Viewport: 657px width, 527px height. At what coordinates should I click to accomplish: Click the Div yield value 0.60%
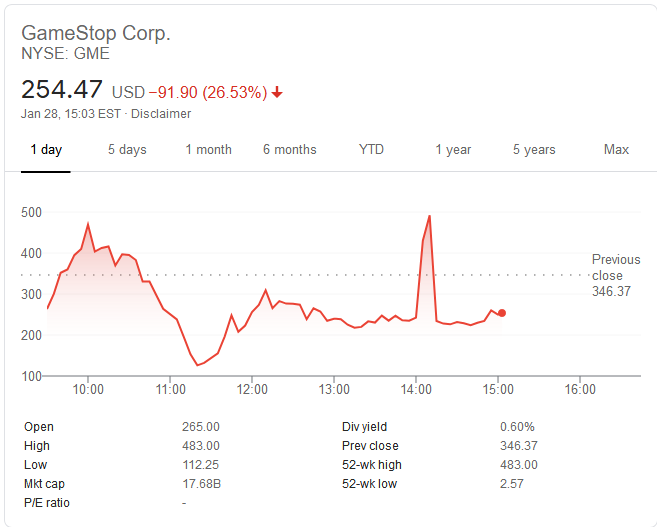click(517, 427)
